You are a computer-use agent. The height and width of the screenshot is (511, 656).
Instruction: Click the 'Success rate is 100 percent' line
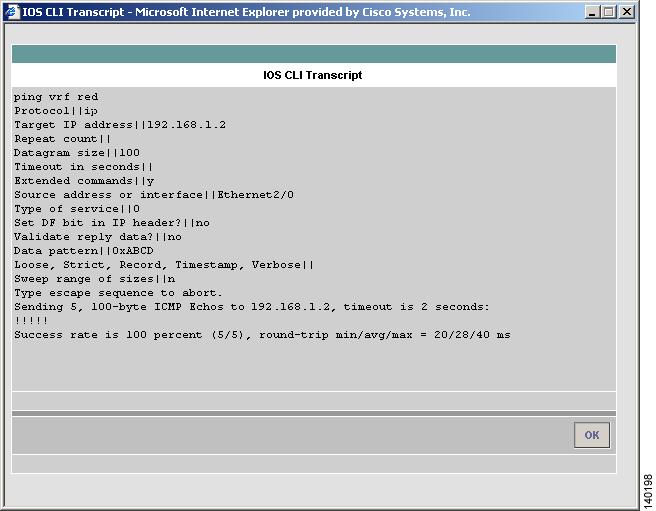click(262, 335)
